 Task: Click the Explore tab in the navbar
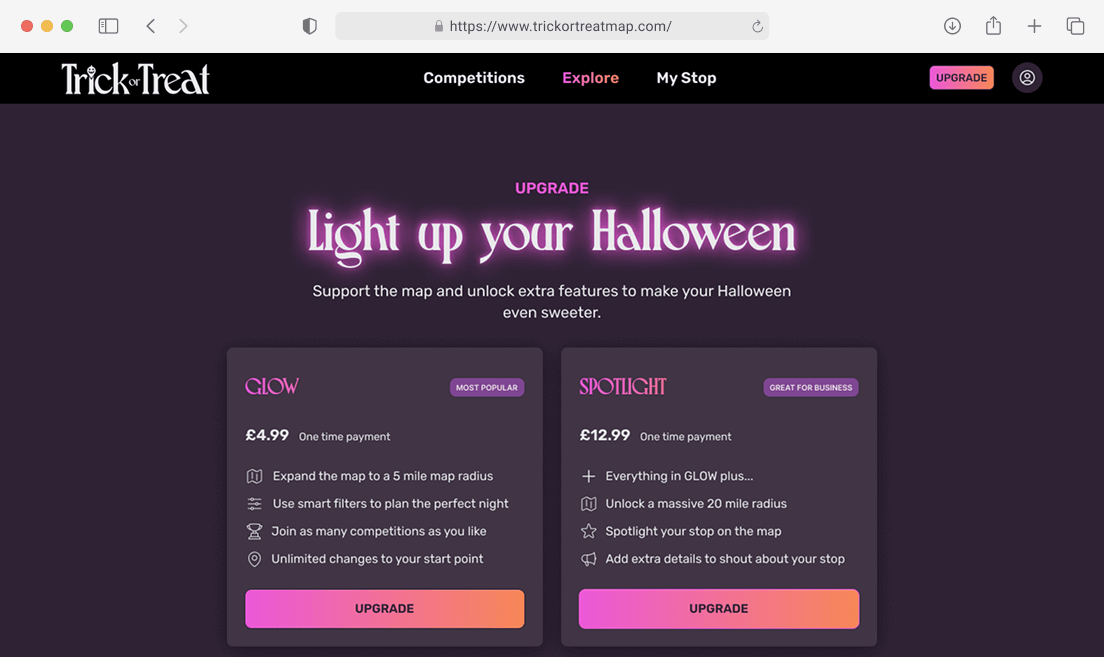point(590,77)
